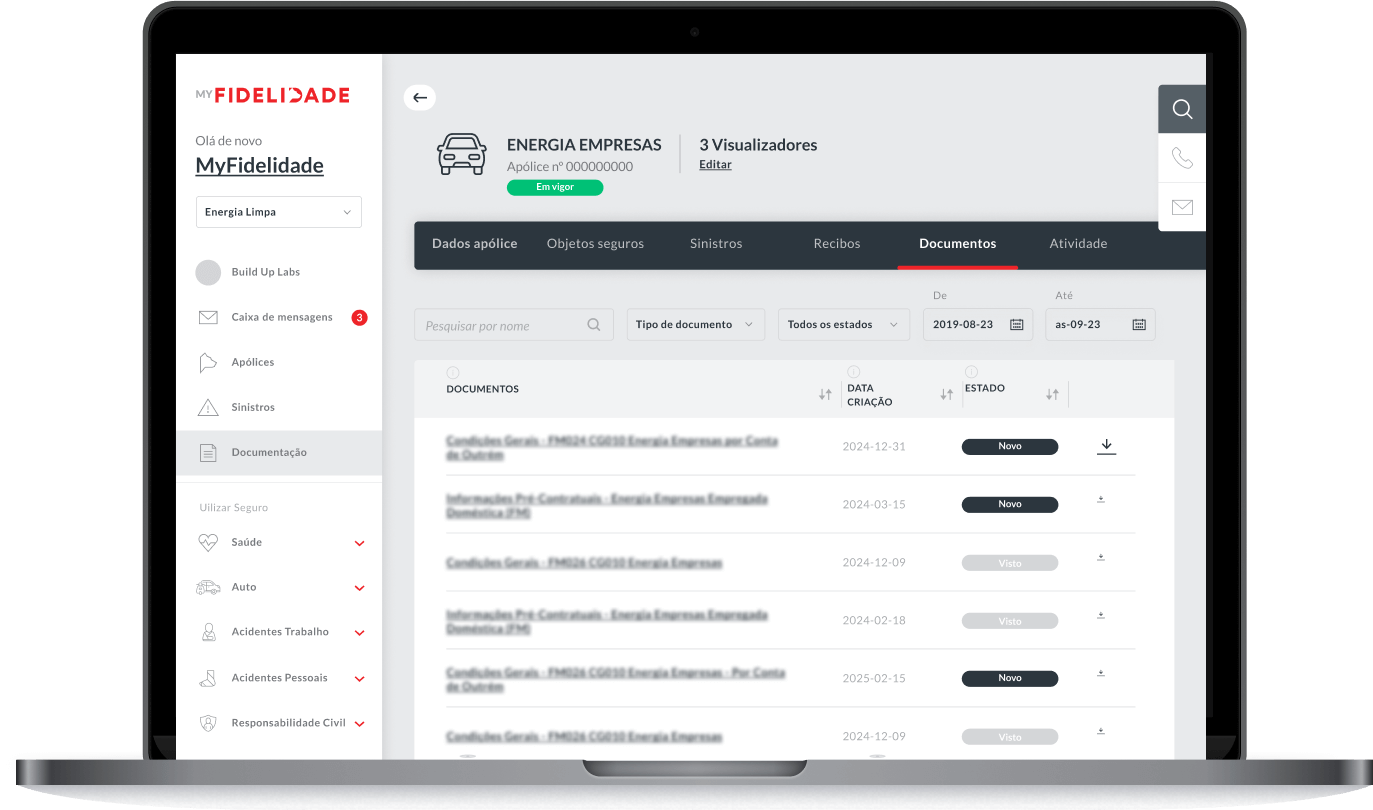Click Em vigor status badge
Viewport: 1373px width, 810px height.
555,187
